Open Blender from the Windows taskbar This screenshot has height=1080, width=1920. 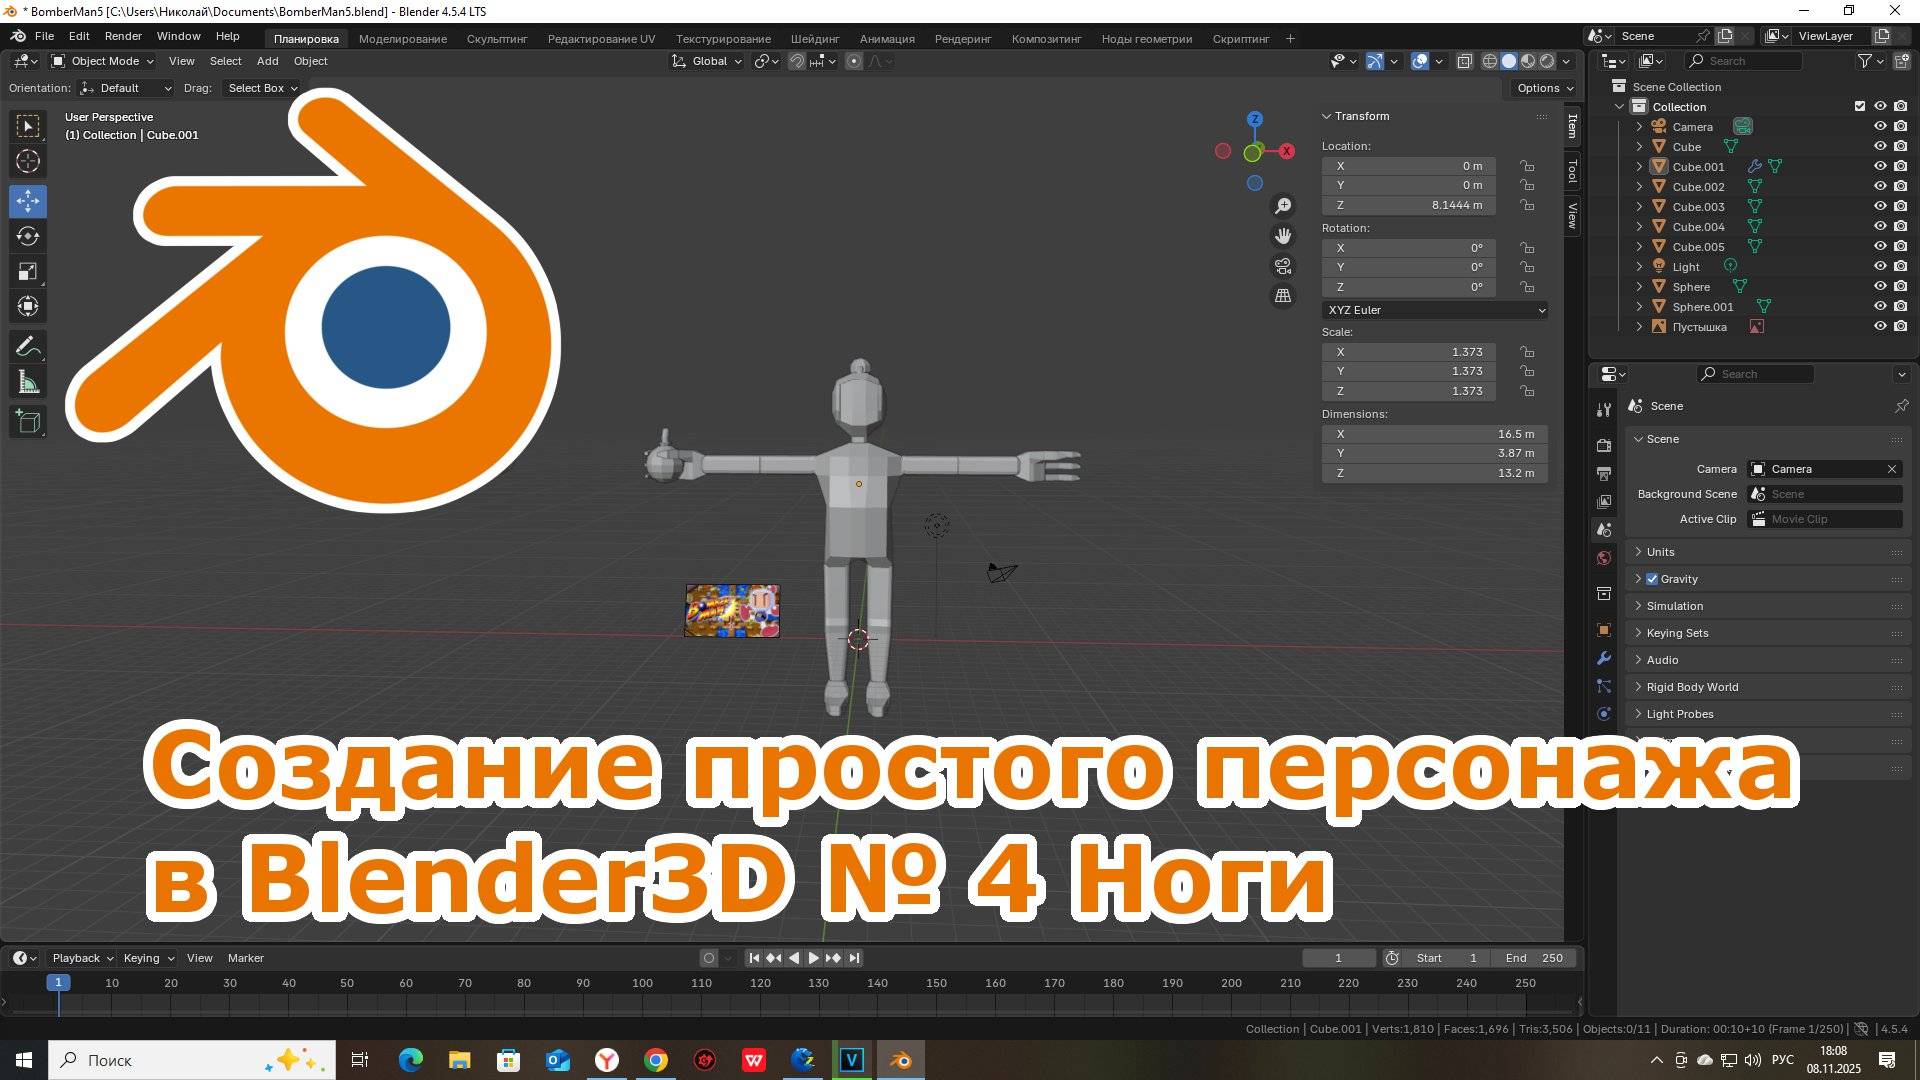click(x=900, y=1060)
